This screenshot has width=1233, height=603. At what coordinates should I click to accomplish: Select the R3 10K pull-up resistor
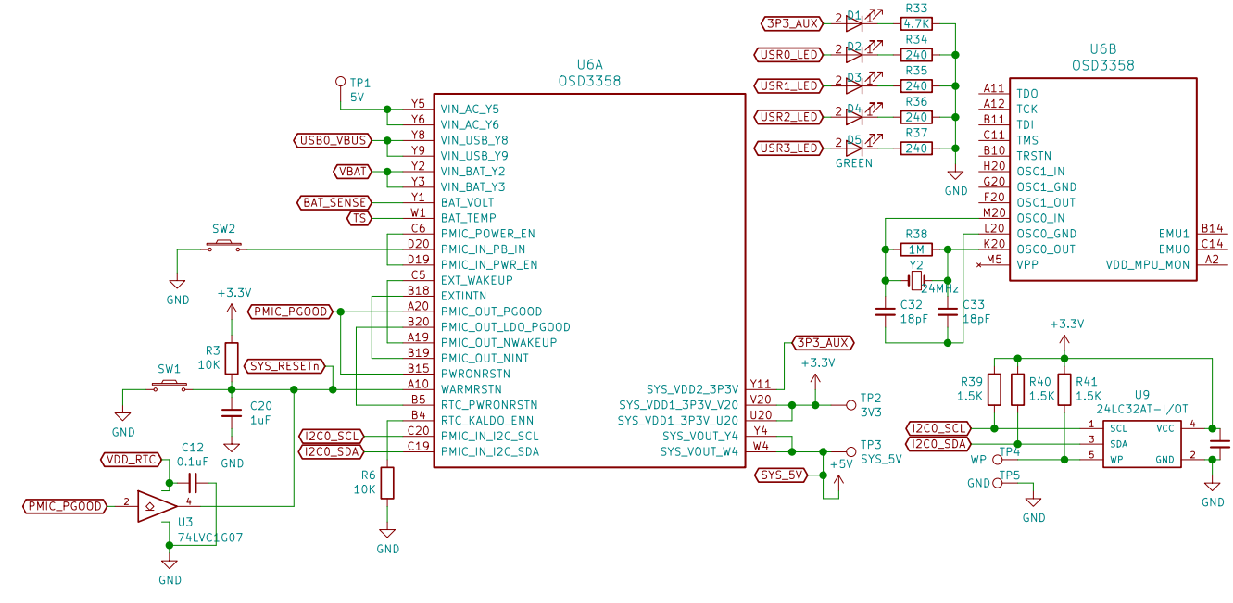(x=231, y=357)
